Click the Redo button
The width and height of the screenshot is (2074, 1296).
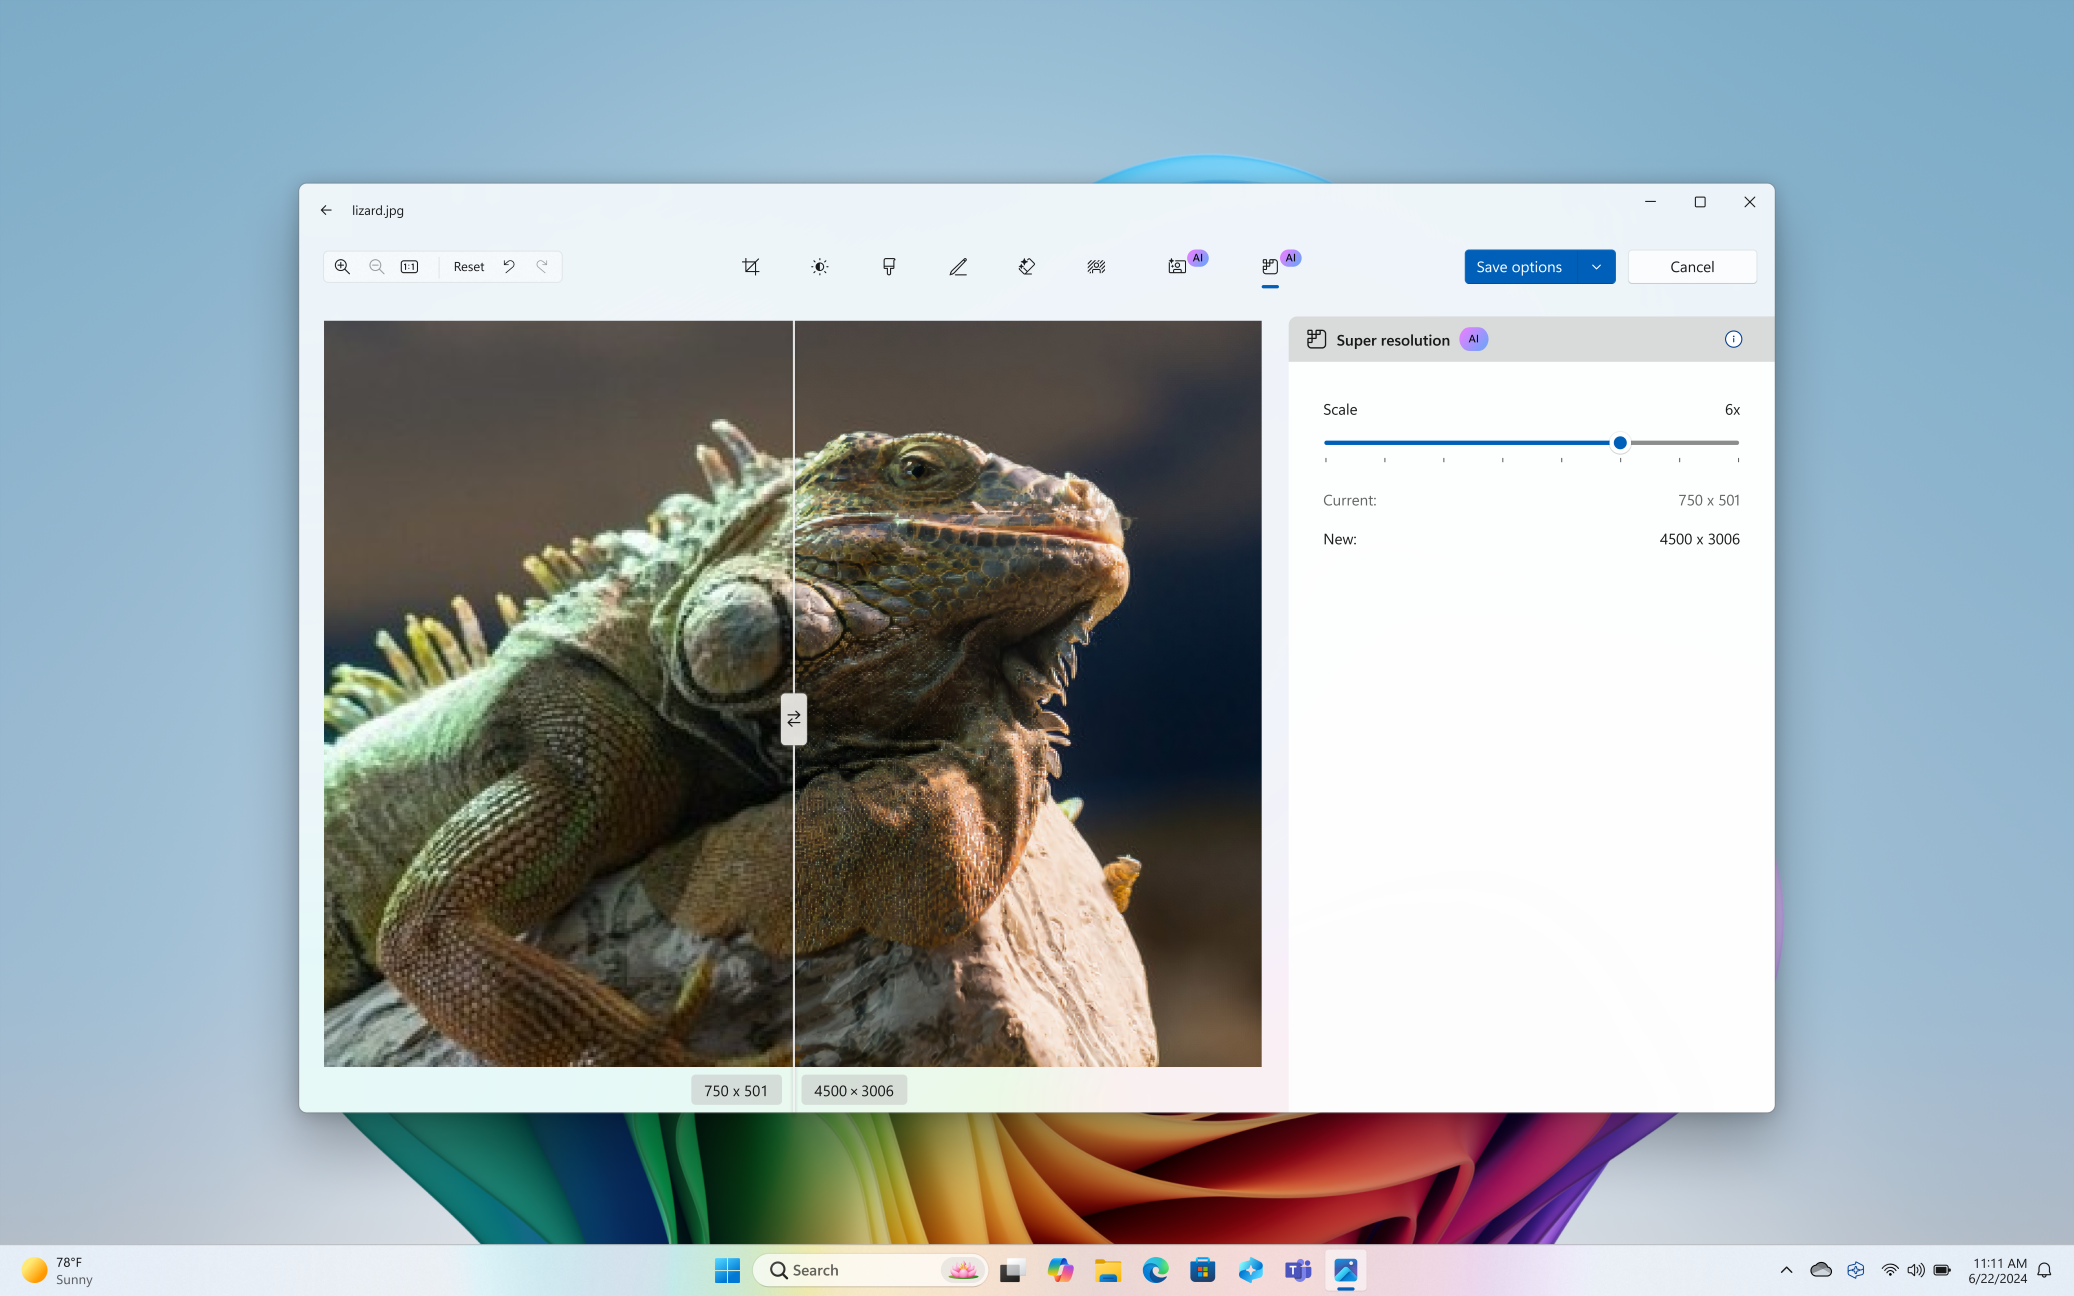coord(542,266)
